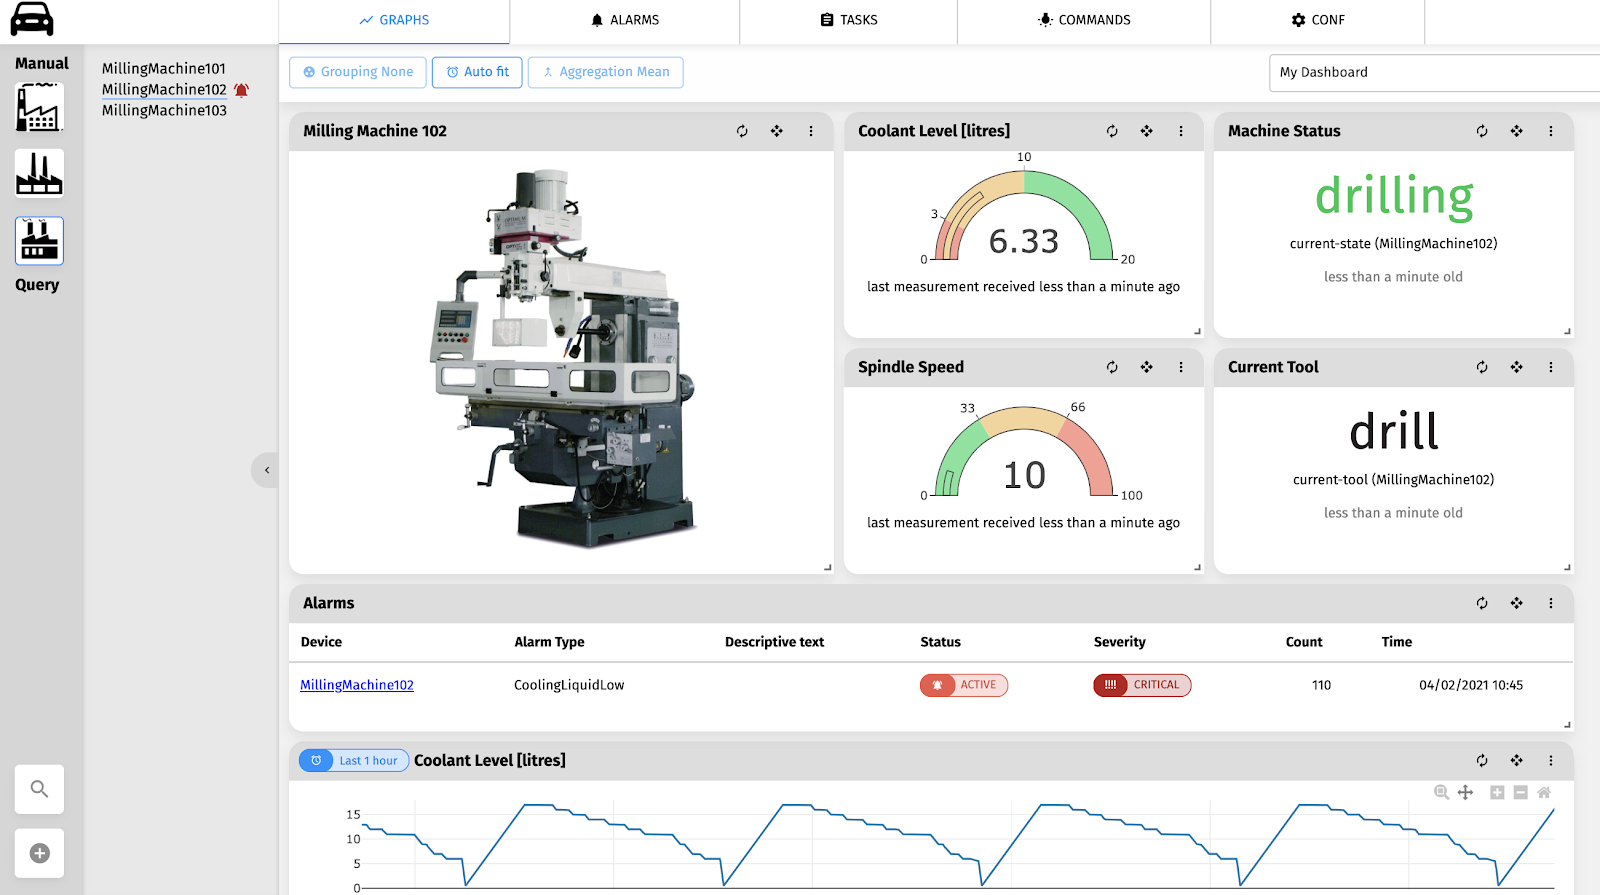Click the My Dashboard input field
1600x895 pixels.
[x=1430, y=72]
